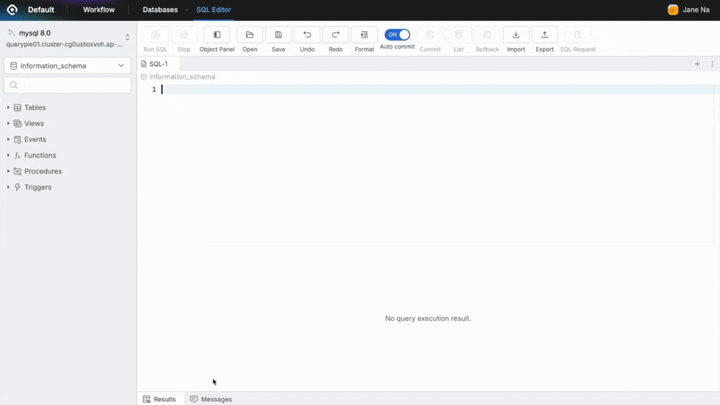Show the Messages tab

tap(211, 399)
